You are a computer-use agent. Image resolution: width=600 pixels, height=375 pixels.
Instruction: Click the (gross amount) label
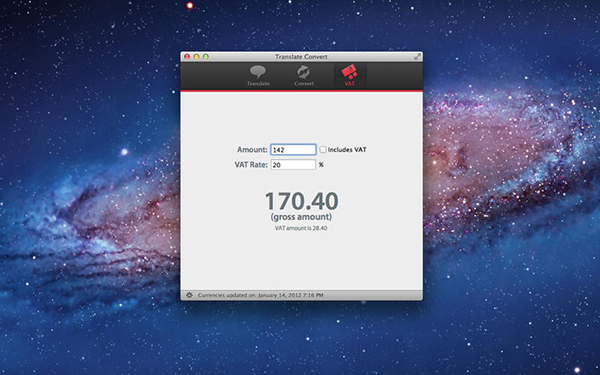click(x=301, y=217)
